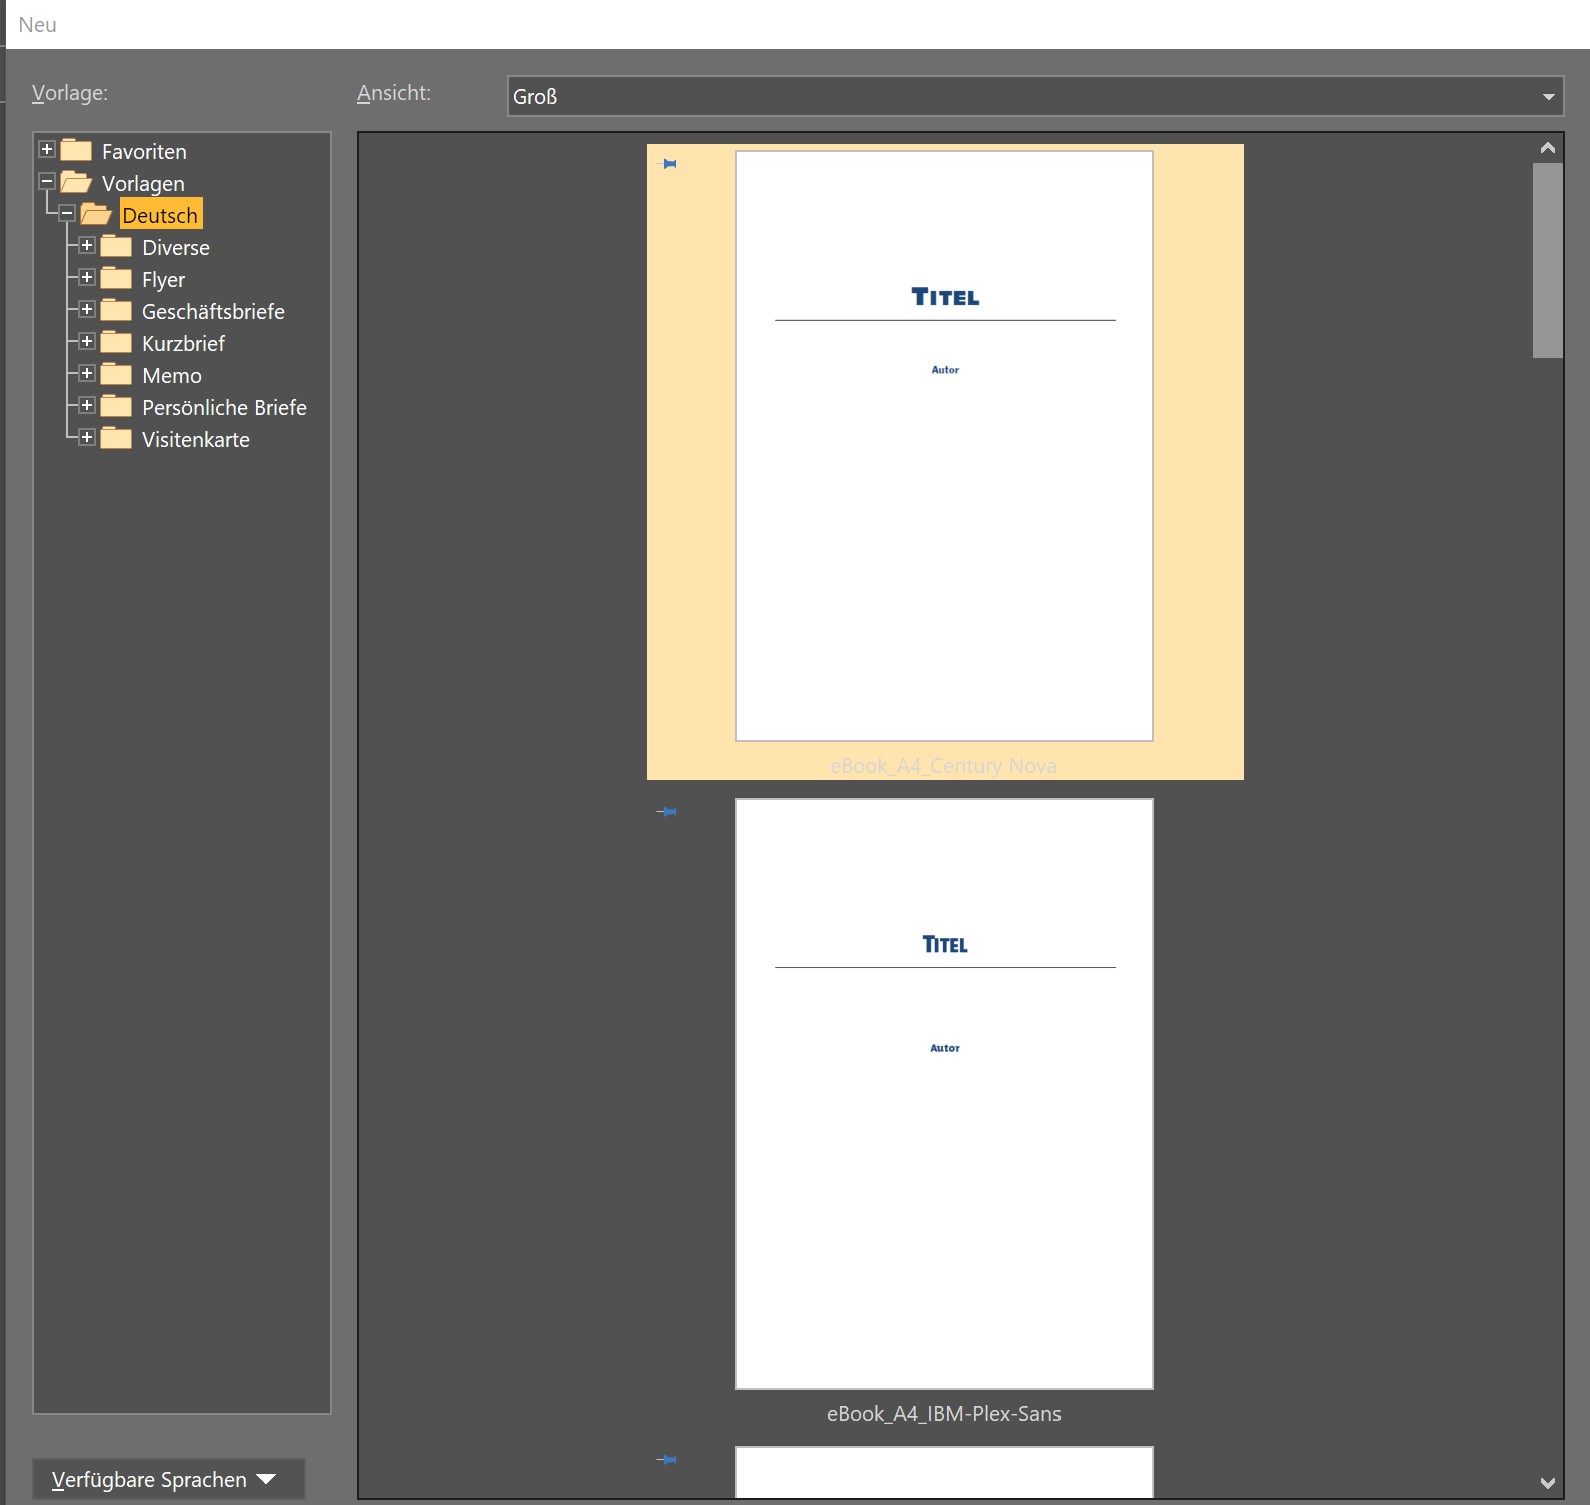This screenshot has height=1505, width=1590.
Task: Select the highlighted Deutsch tree item
Action: (x=160, y=215)
